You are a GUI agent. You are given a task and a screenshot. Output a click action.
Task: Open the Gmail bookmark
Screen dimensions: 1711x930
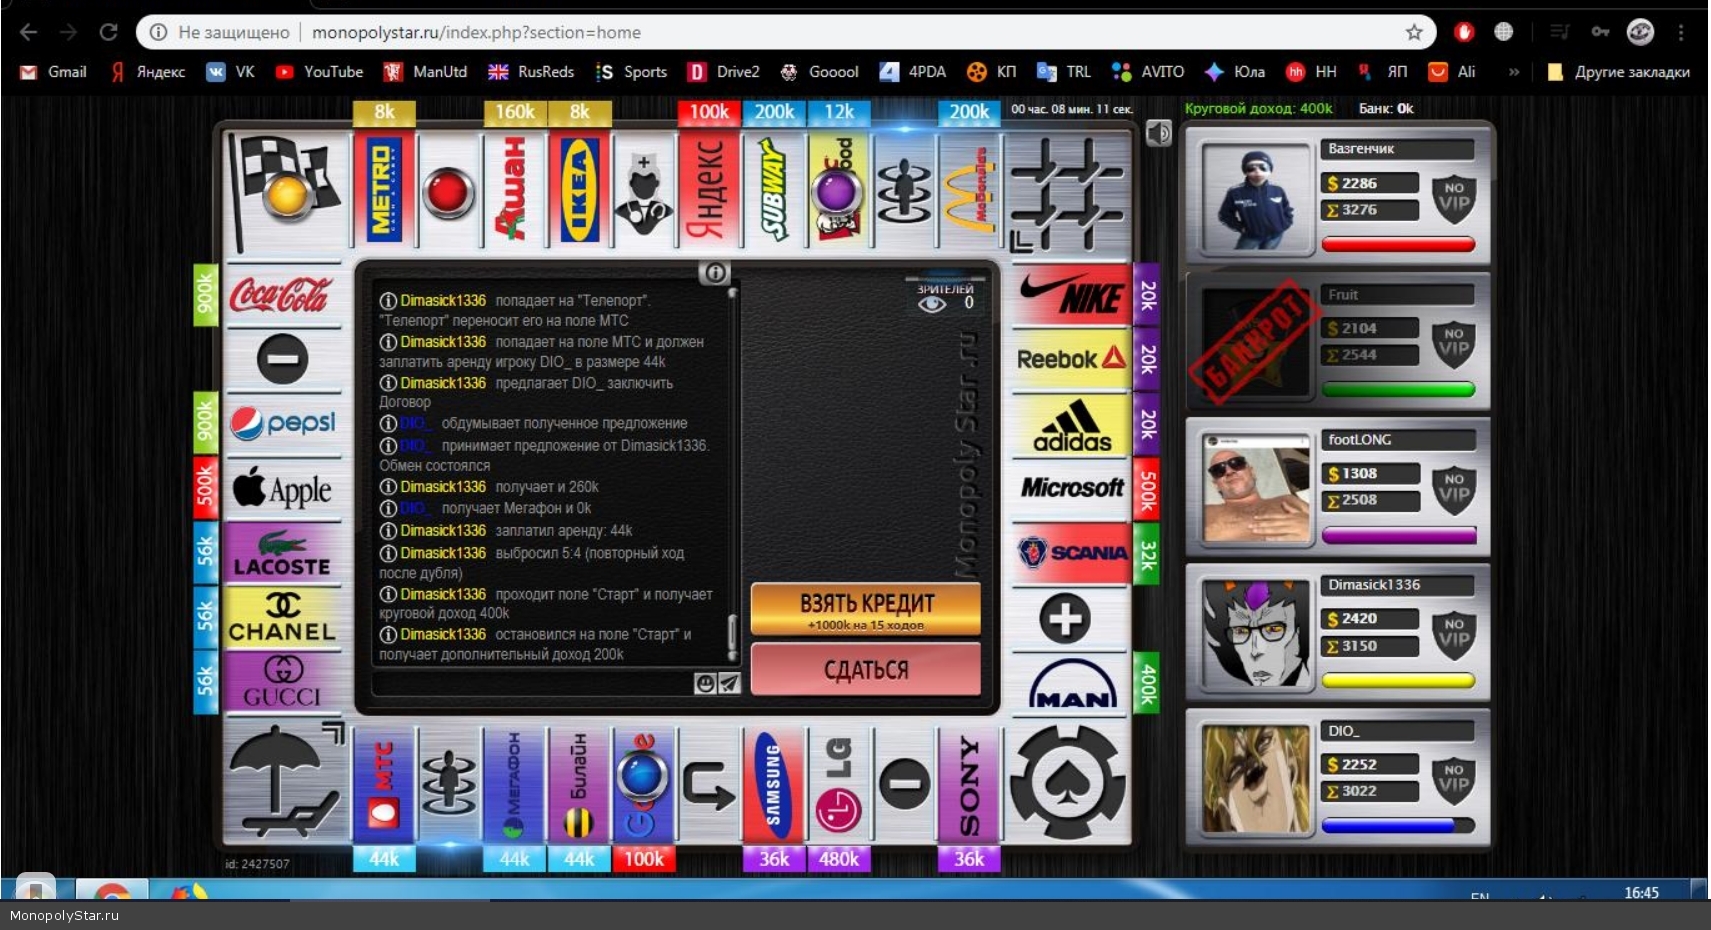tap(54, 72)
